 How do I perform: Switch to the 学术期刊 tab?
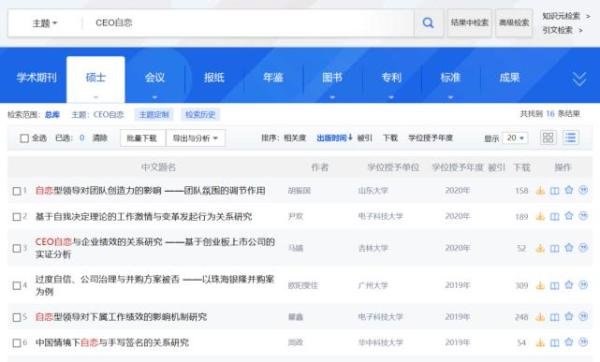(36, 78)
